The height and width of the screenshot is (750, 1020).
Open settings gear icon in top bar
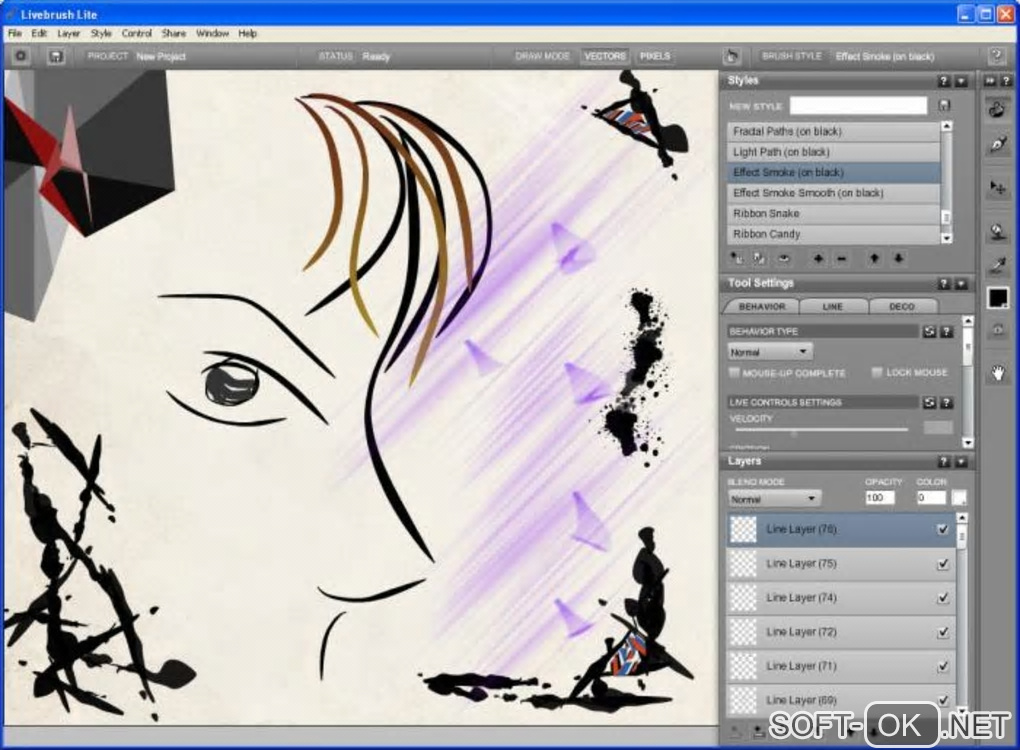[20, 56]
